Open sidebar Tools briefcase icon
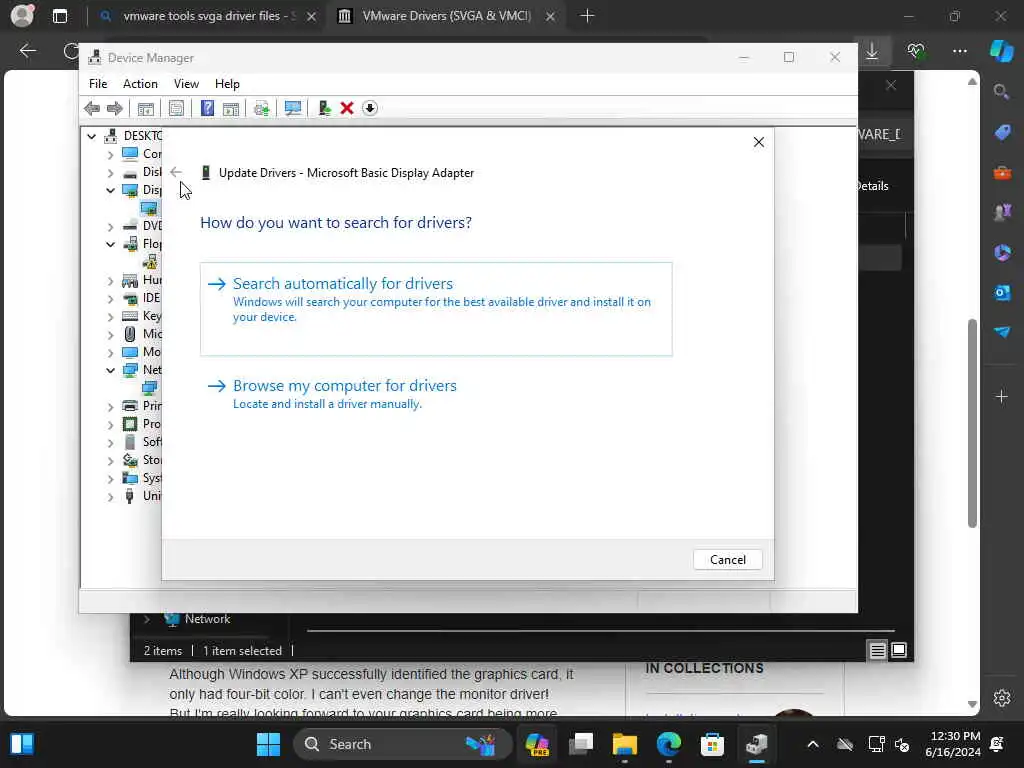Screen dimensions: 1024x768 1002,173
